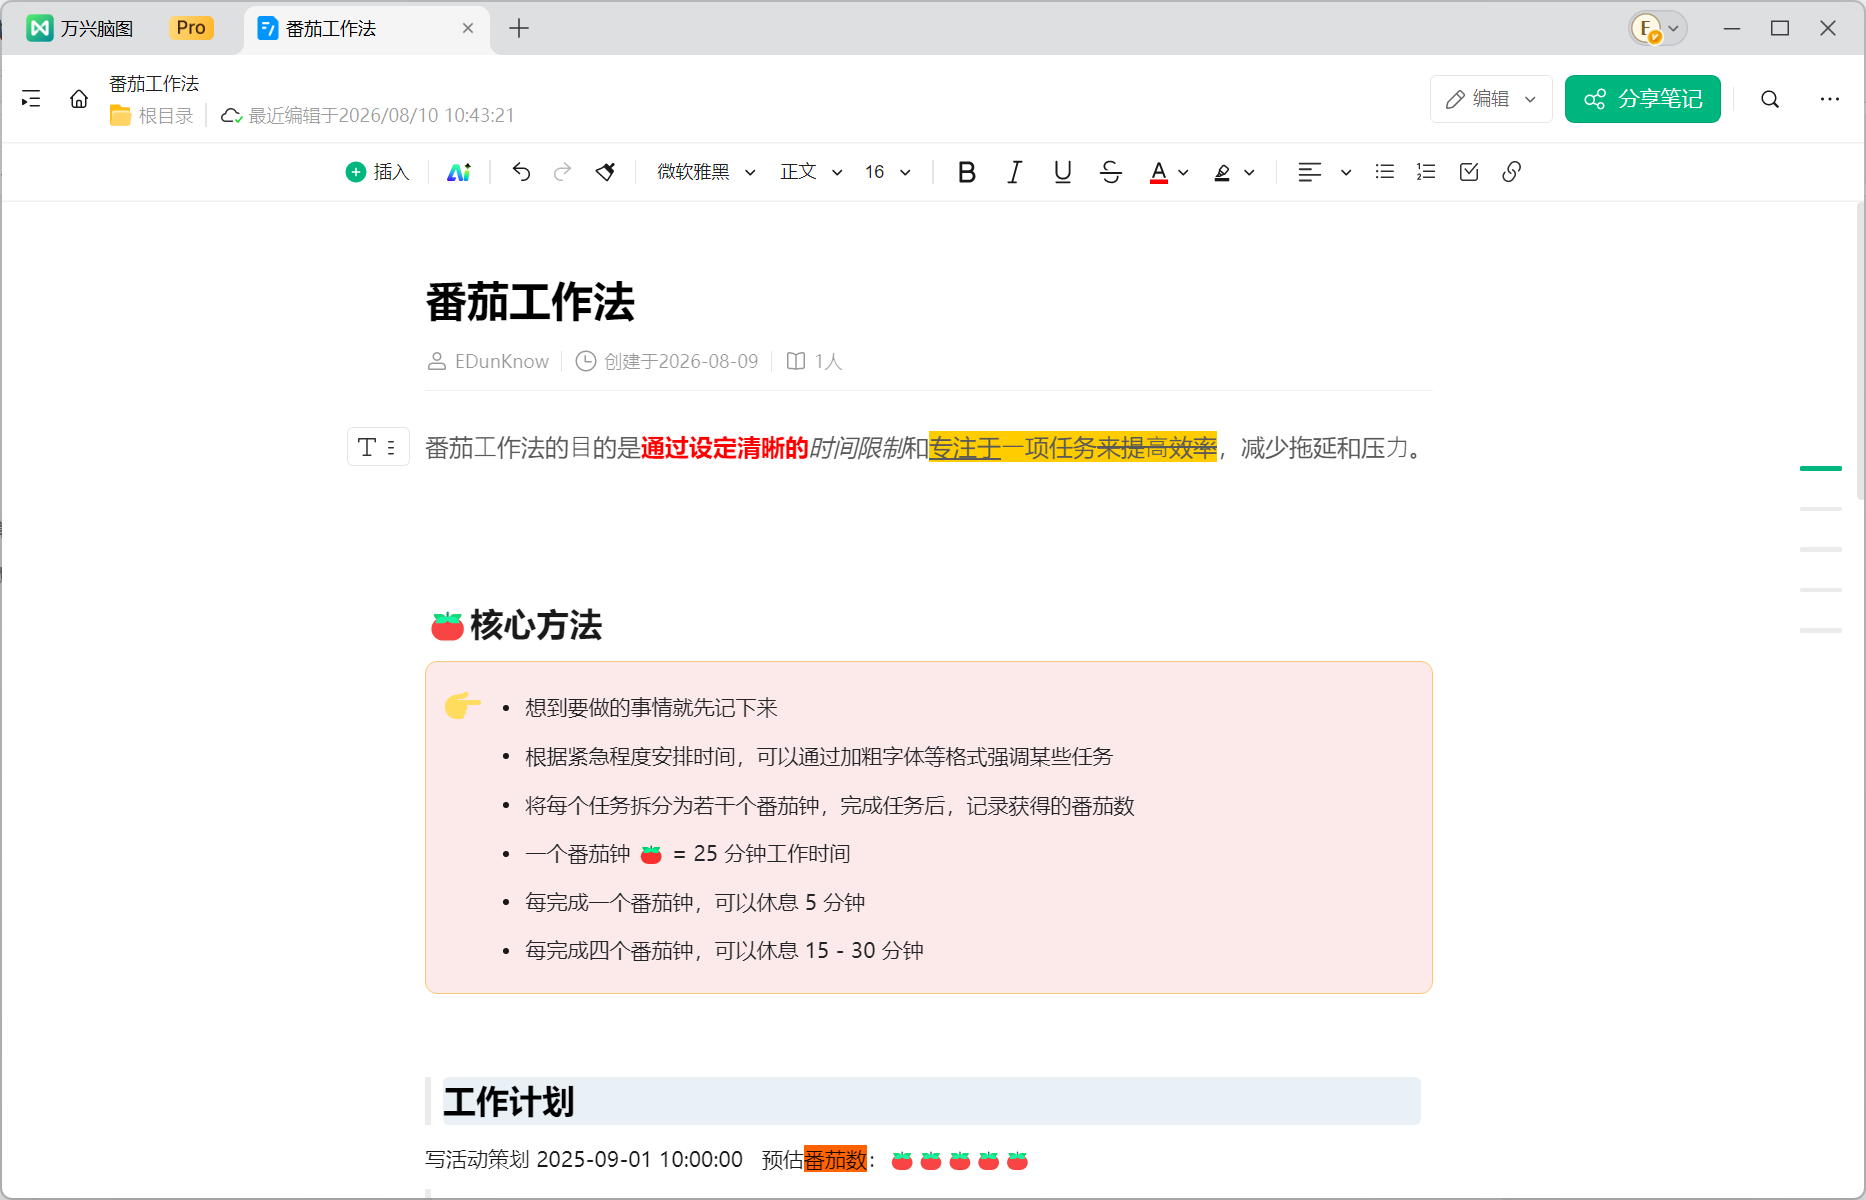Click the Pro badge
Image resolution: width=1866 pixels, height=1200 pixels.
click(191, 28)
